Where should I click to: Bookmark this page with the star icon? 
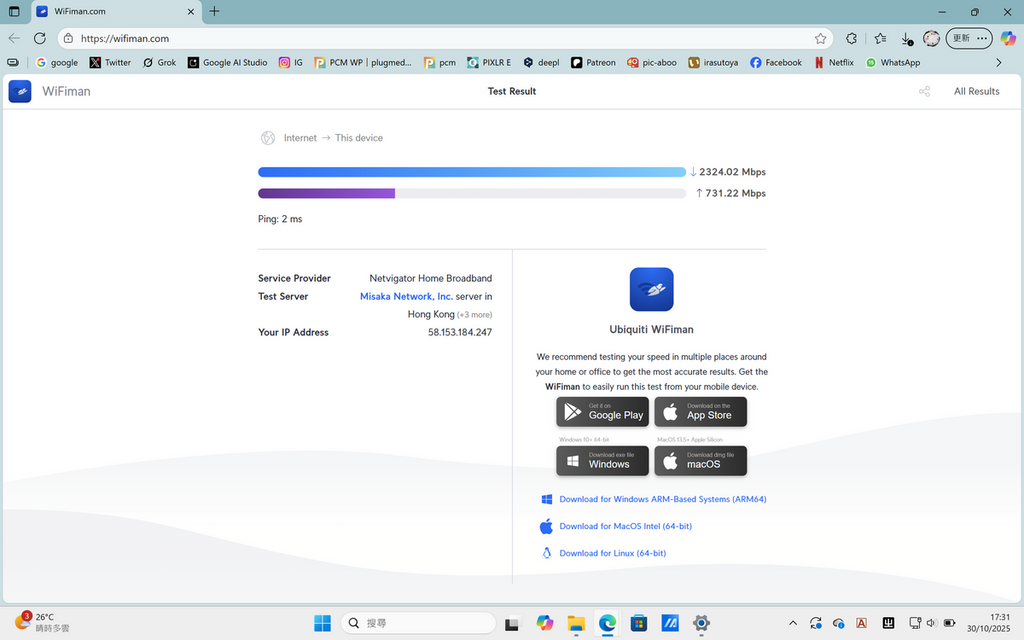point(820,39)
